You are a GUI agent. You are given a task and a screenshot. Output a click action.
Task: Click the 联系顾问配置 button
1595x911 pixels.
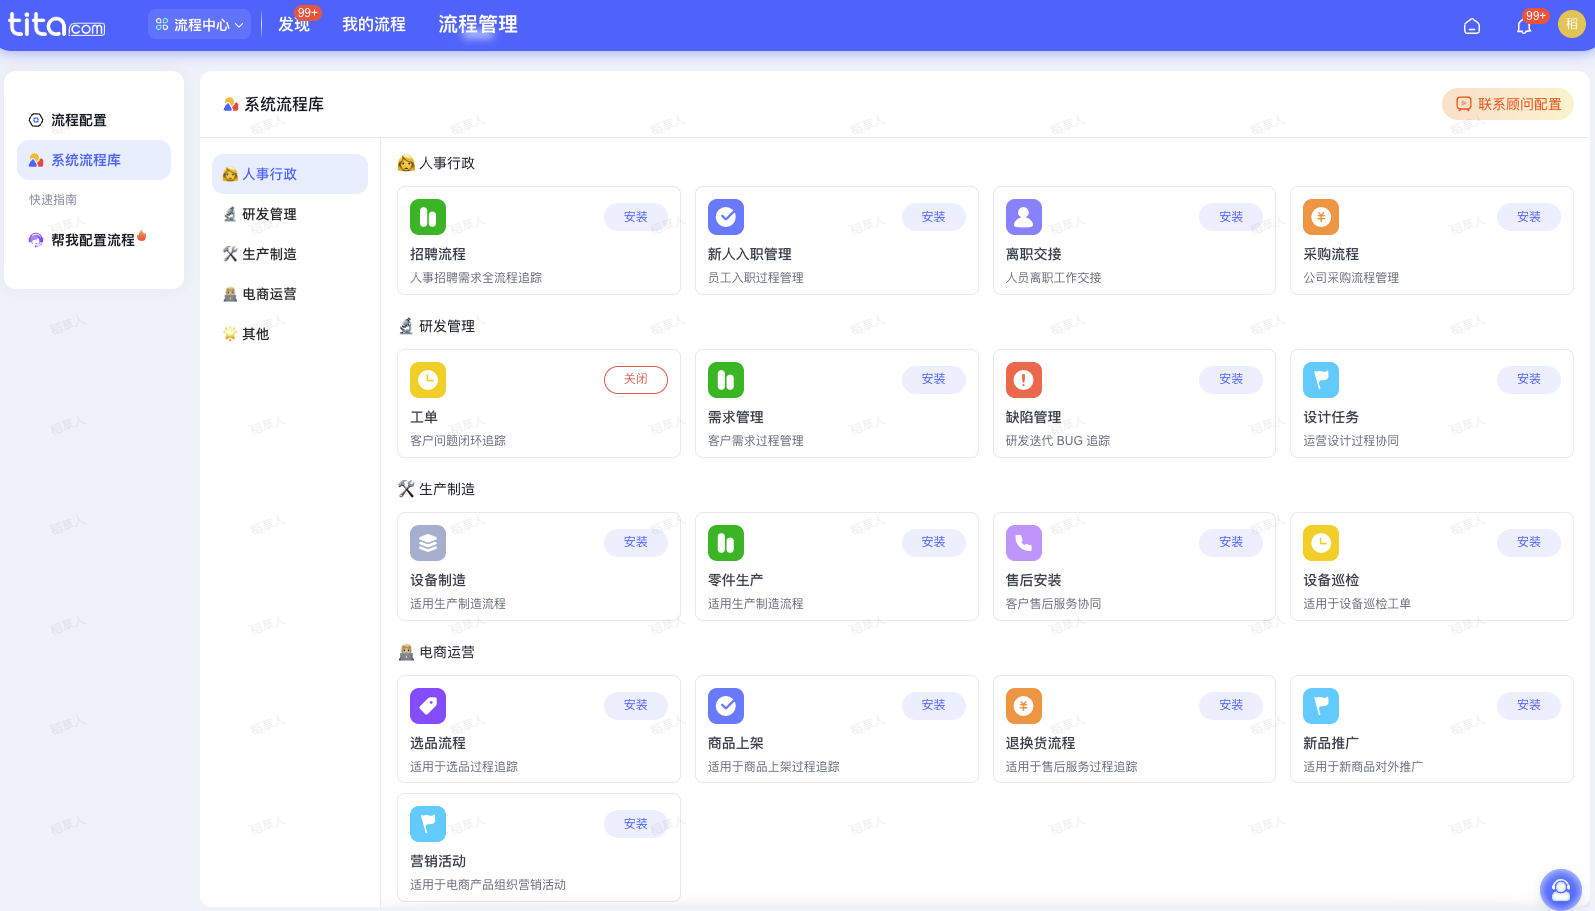pyautogui.click(x=1508, y=104)
